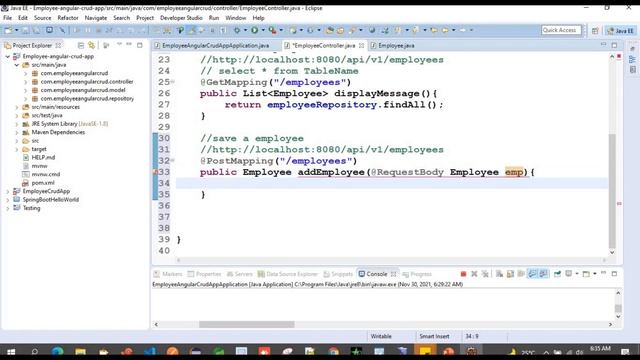The height and width of the screenshot is (360, 640).
Task: Open the EmployeeAngularCrudAppApplication.java tab
Action: click(215, 45)
